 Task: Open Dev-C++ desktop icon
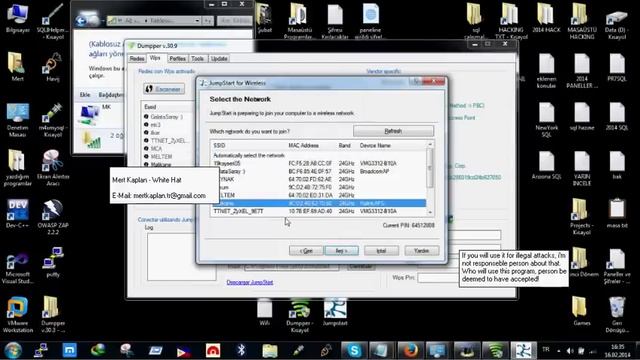pos(17,213)
